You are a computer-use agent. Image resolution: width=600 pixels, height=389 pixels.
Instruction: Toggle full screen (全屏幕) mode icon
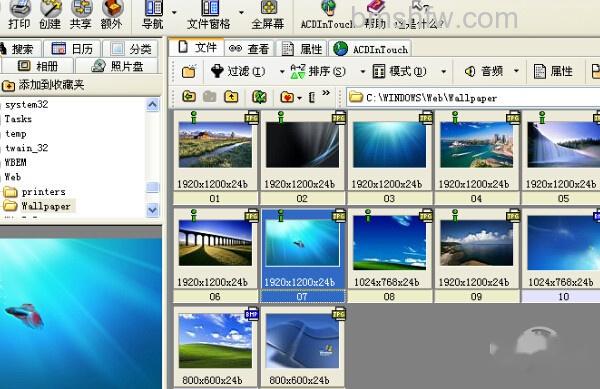[268, 15]
